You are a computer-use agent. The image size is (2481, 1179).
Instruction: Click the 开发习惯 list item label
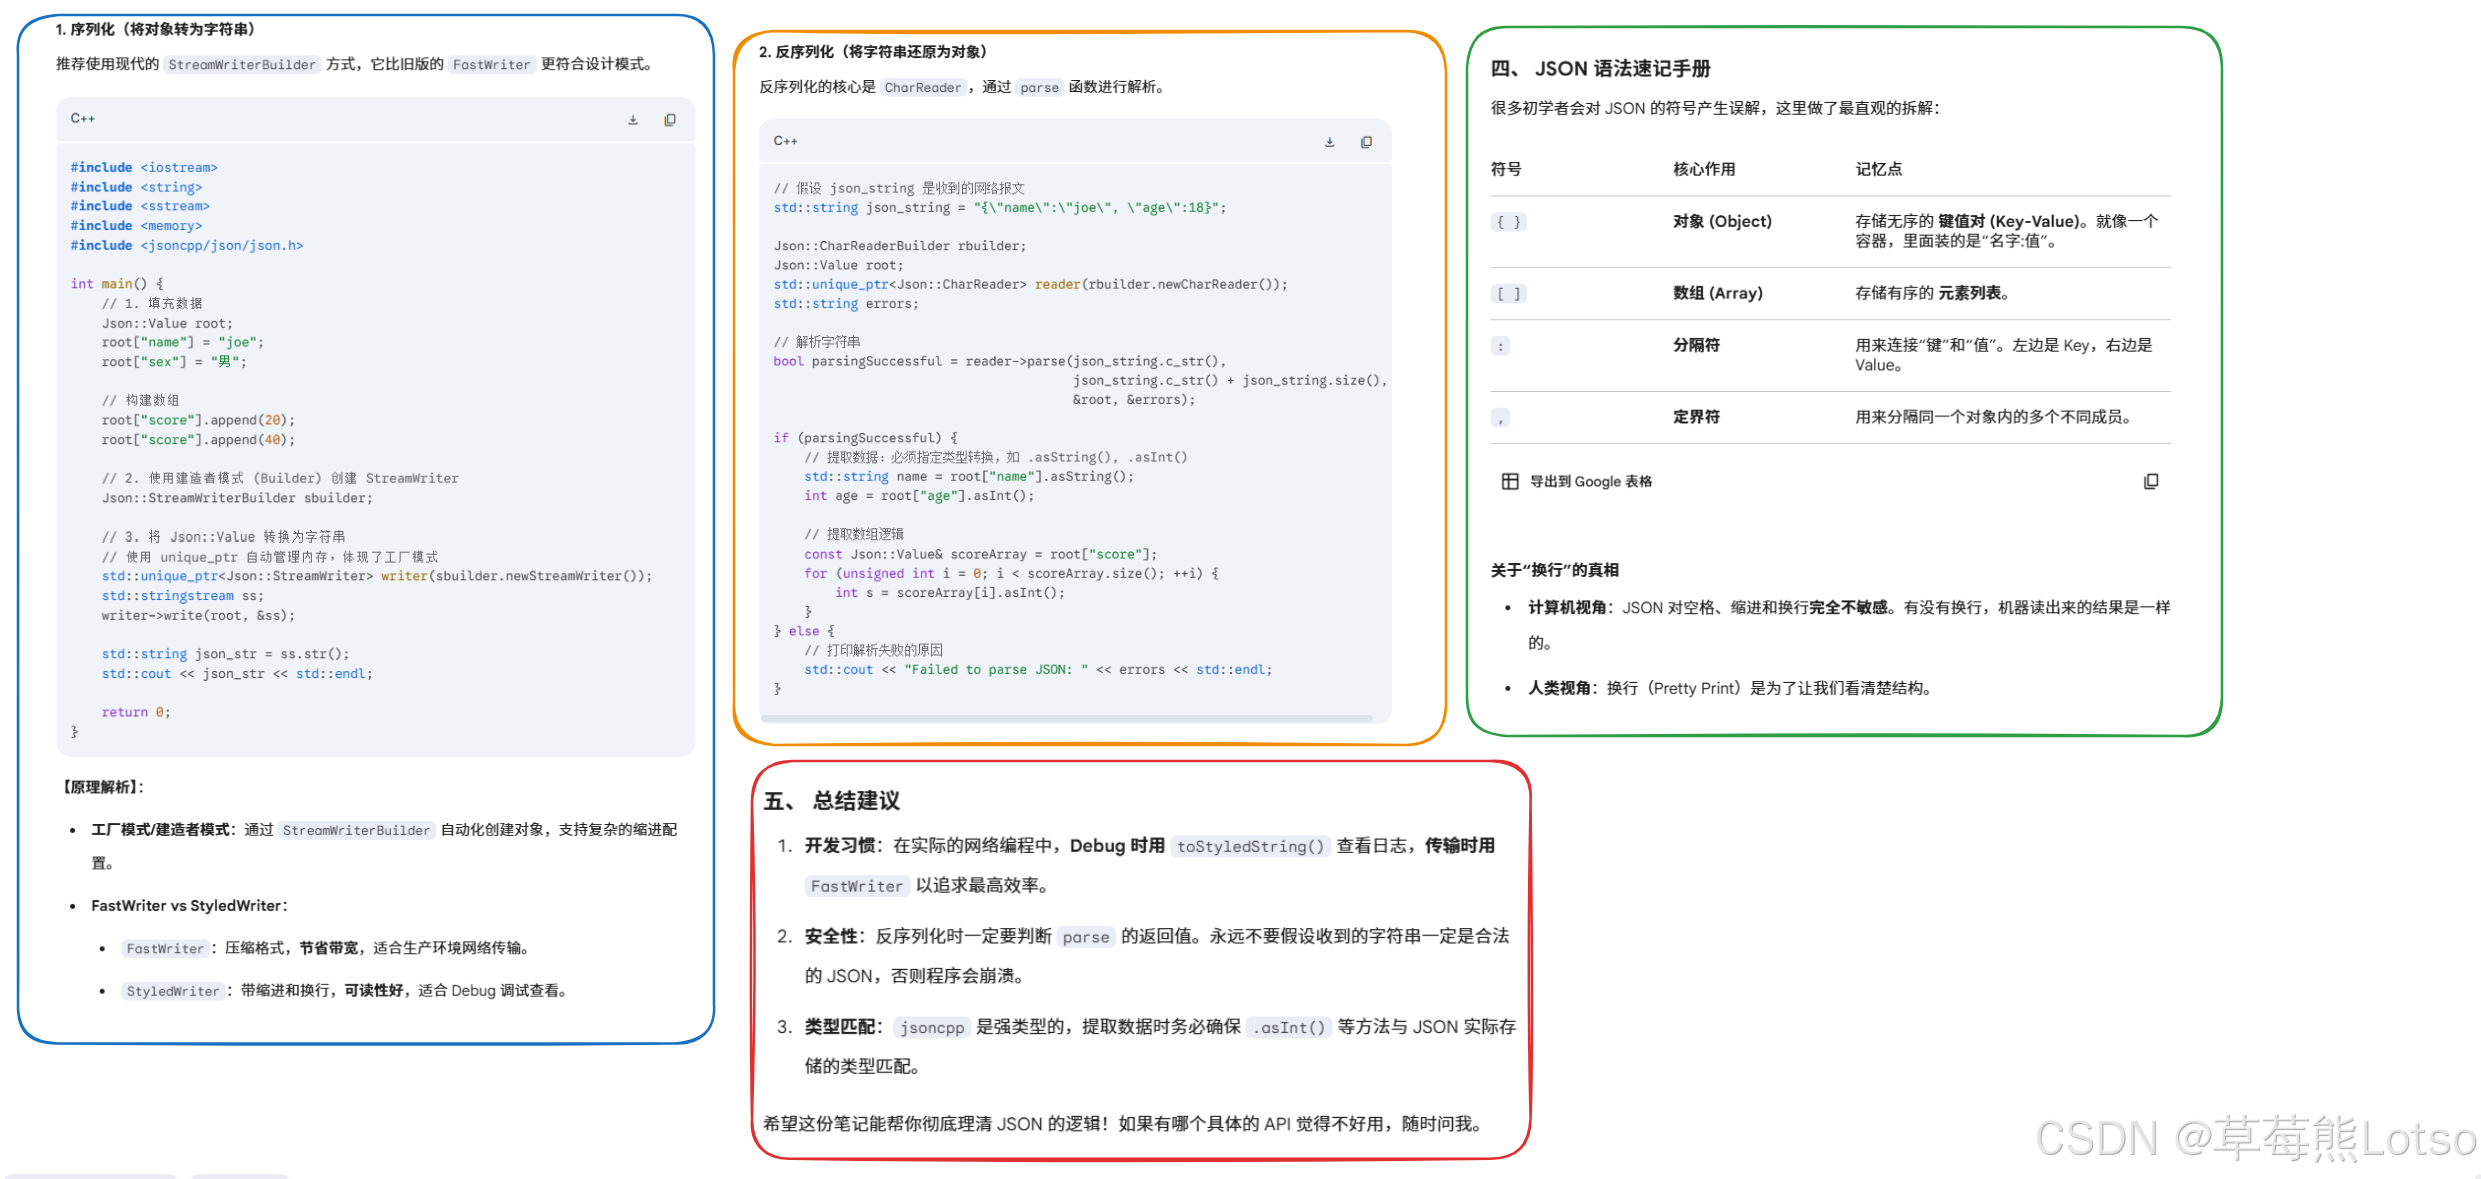pyautogui.click(x=839, y=846)
